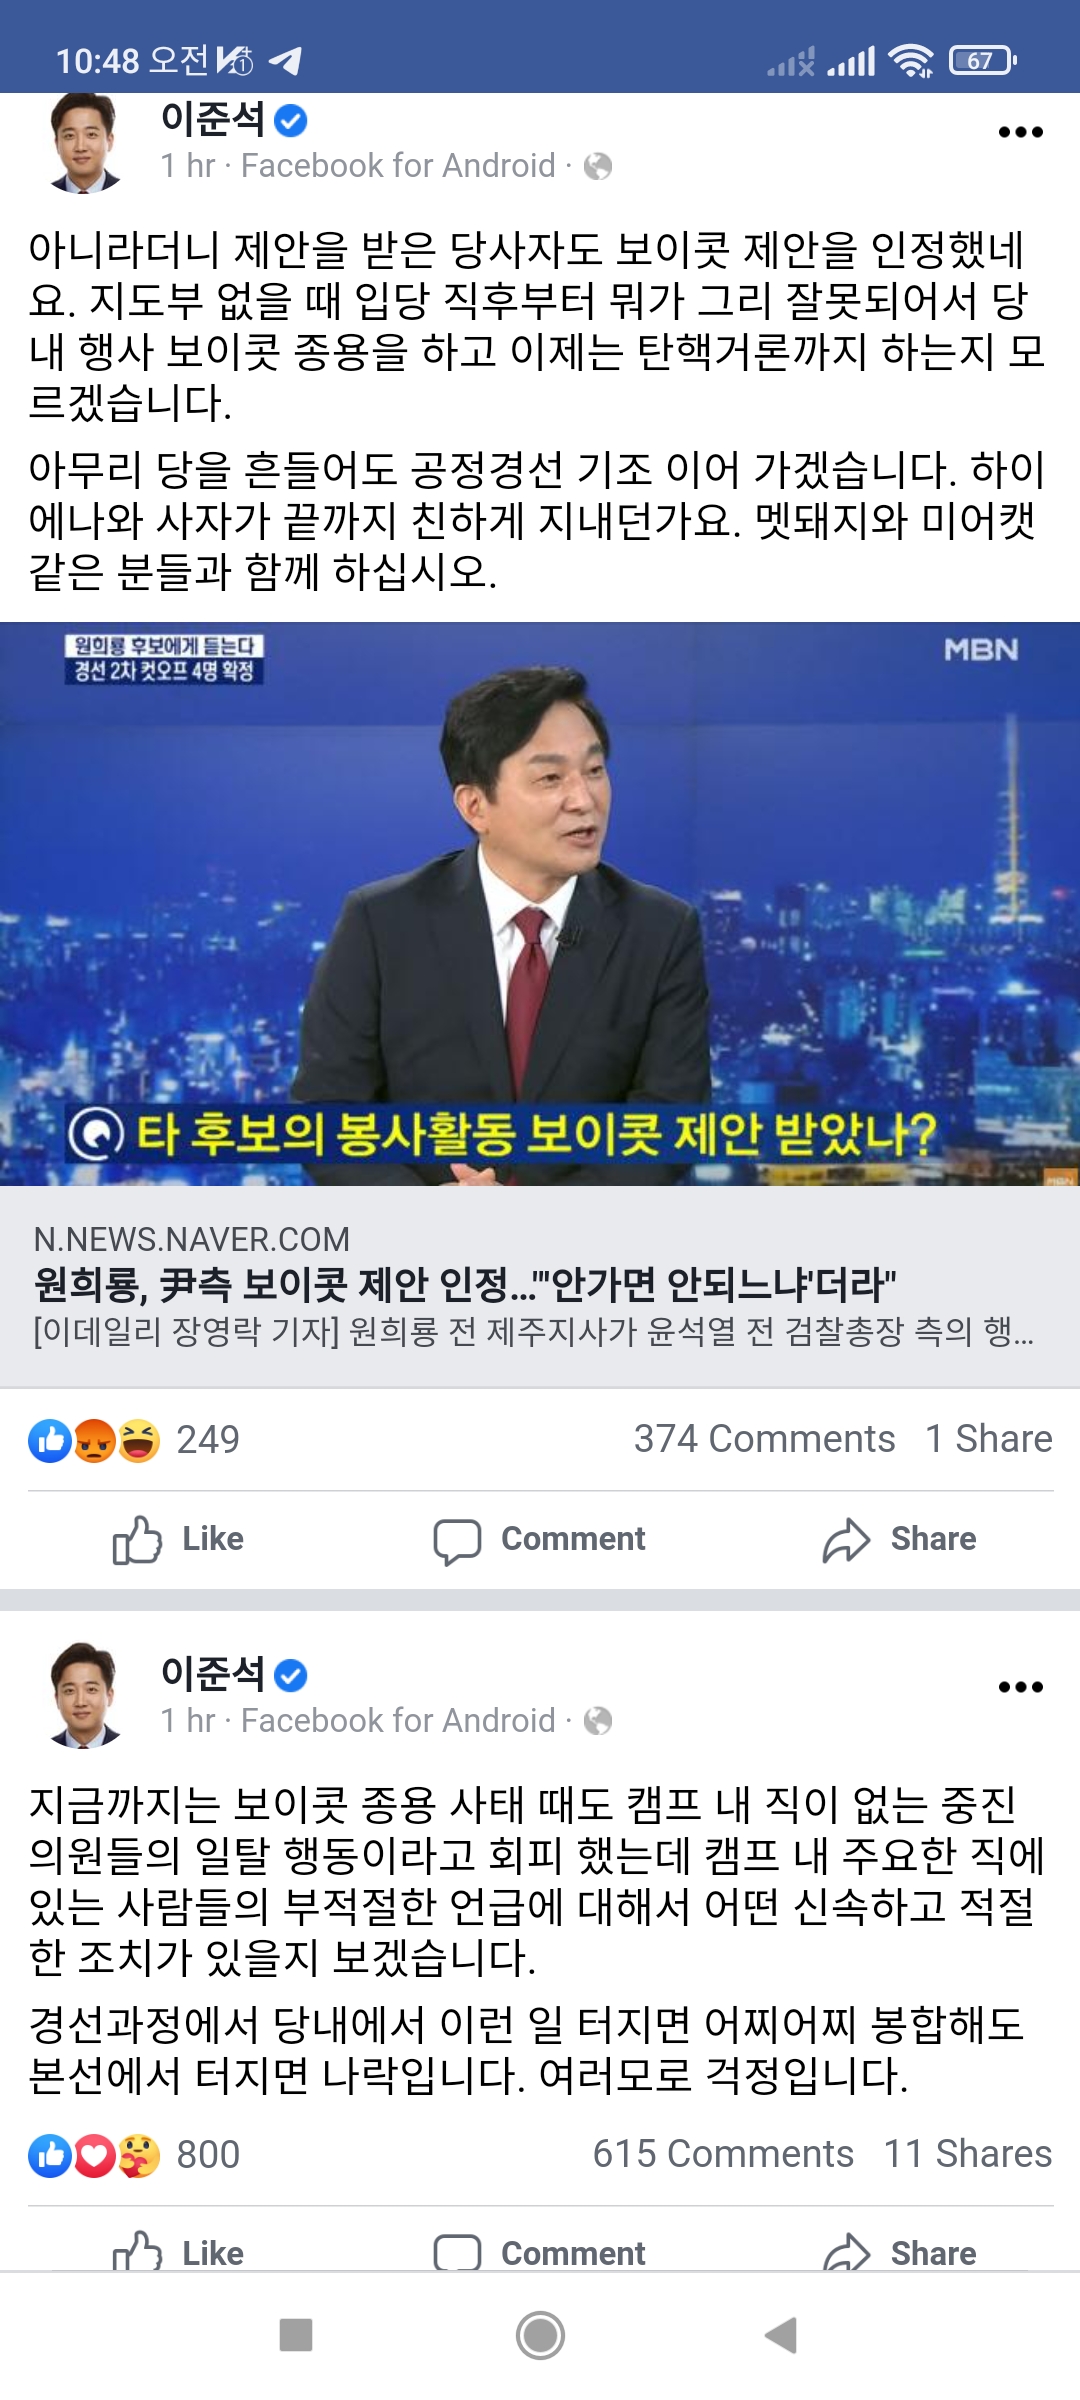Open the comment box on the first post

coord(540,1539)
